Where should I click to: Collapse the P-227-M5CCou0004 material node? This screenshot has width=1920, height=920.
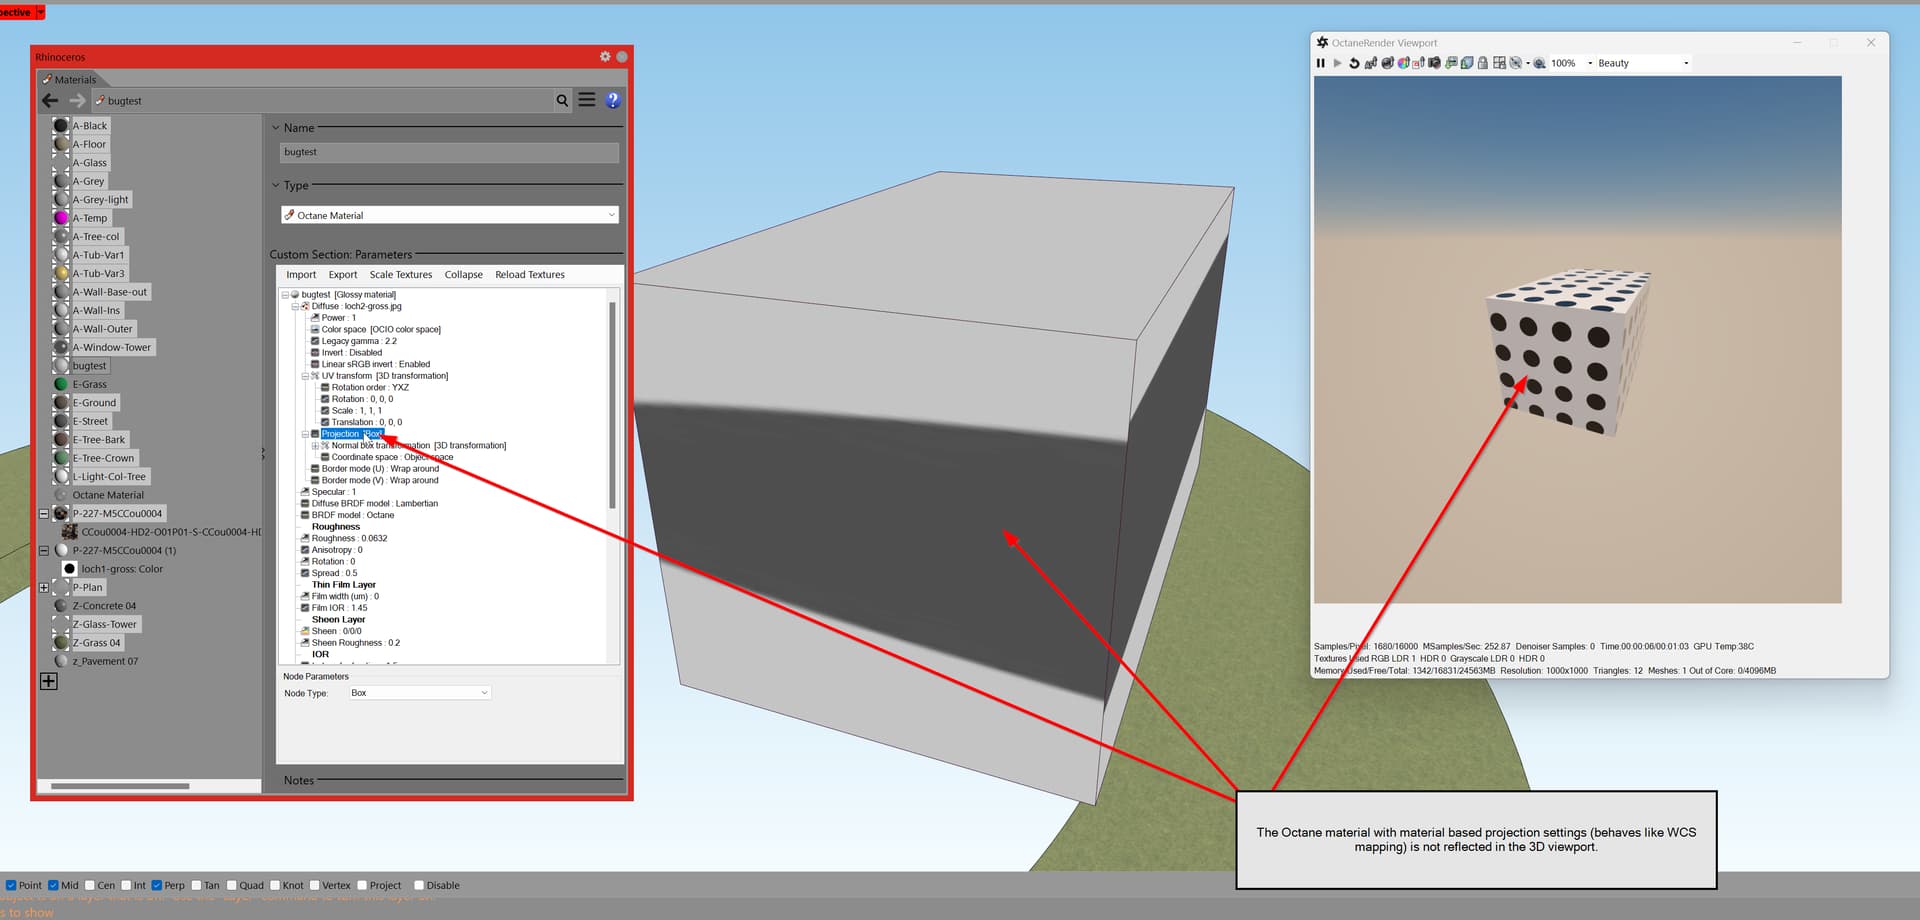(x=44, y=514)
